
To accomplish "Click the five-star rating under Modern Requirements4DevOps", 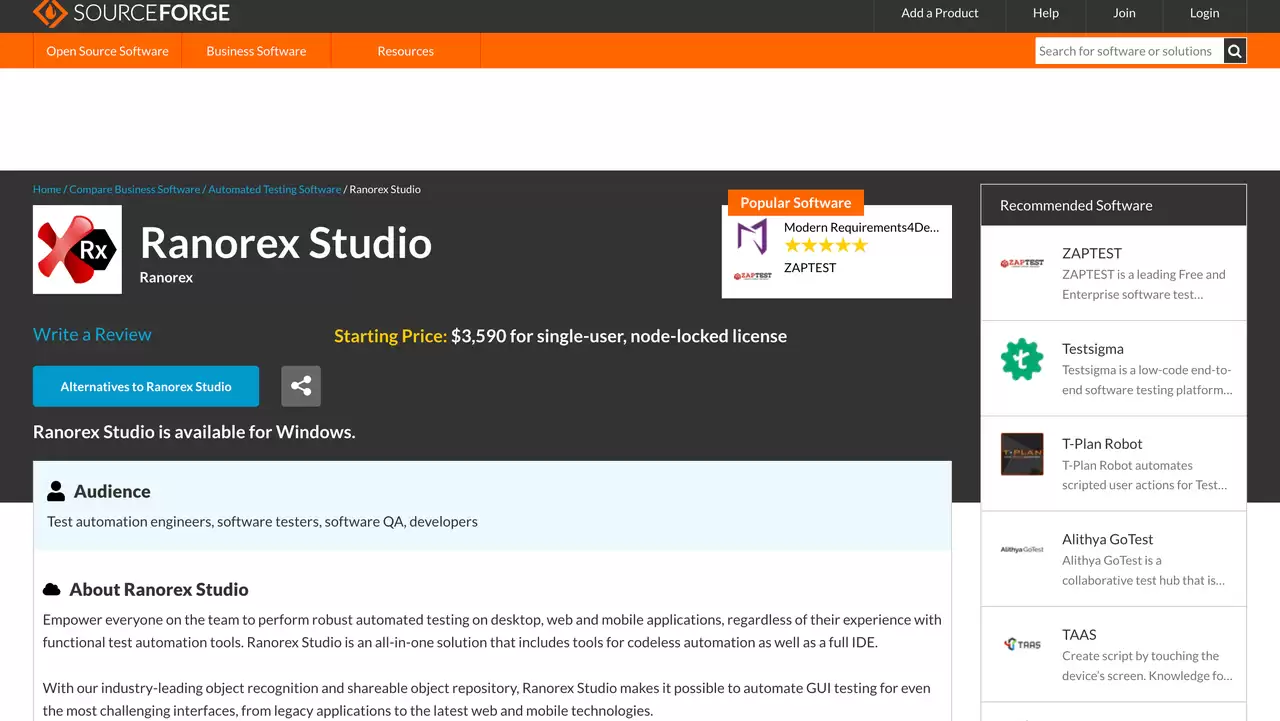I will 826,246.
